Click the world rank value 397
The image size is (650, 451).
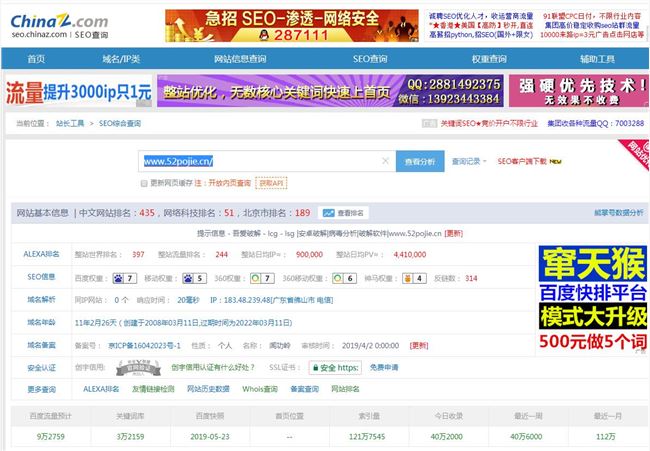138,255
